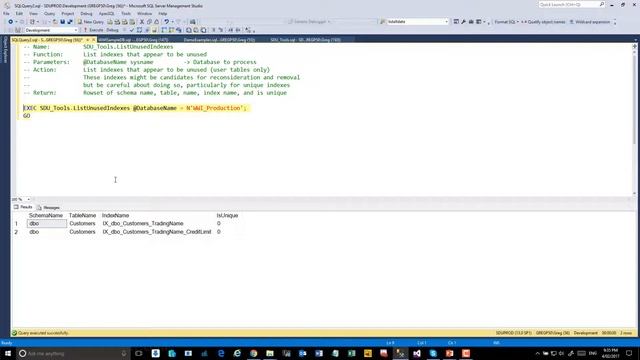Viewport: 640px width, 360px height.
Task: Open the Project menu
Action: [x=68, y=13]
